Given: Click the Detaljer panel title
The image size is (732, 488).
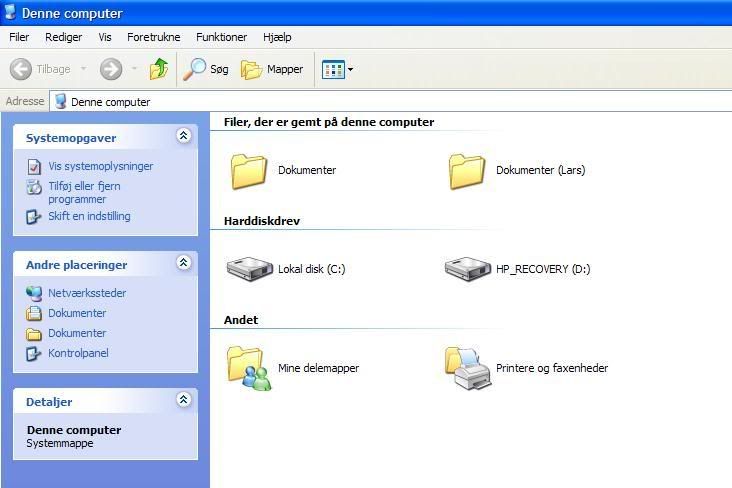Looking at the screenshot, I should 49,402.
